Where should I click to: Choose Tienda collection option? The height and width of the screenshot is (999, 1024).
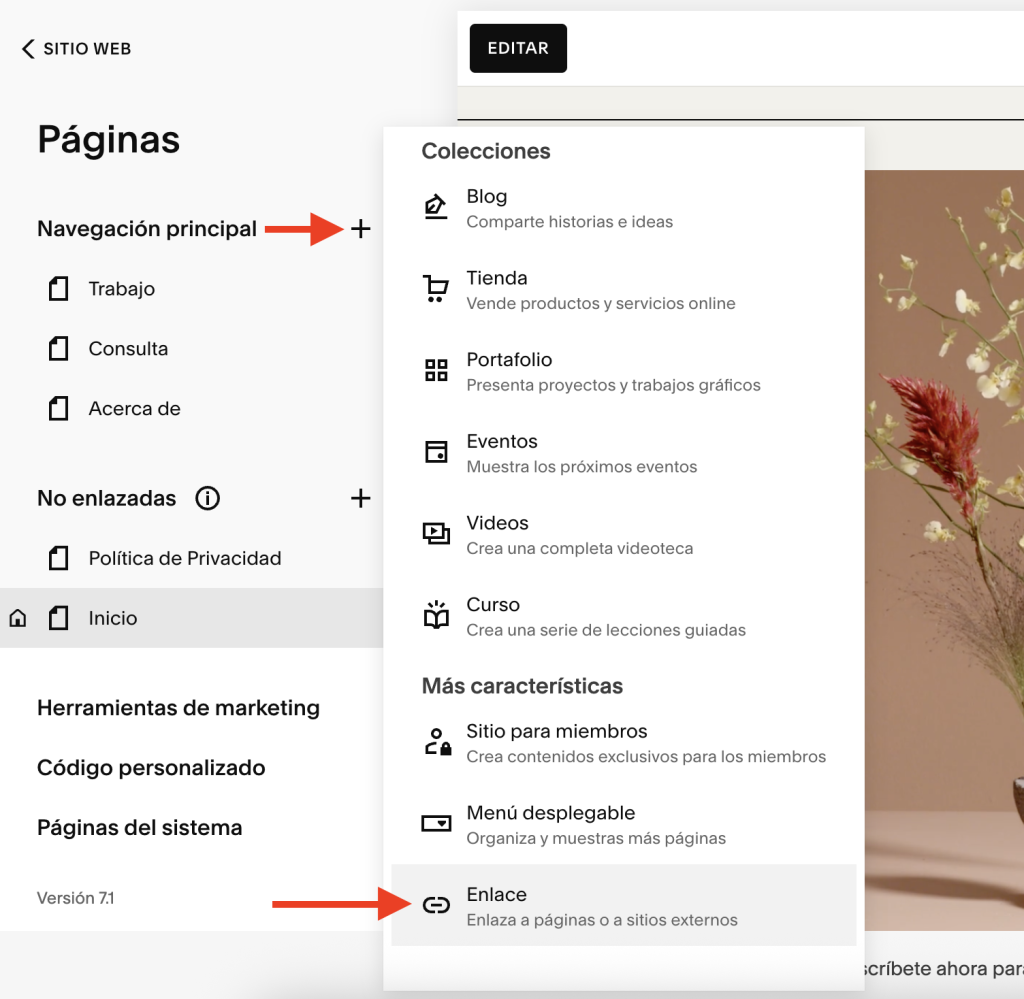[623, 291]
